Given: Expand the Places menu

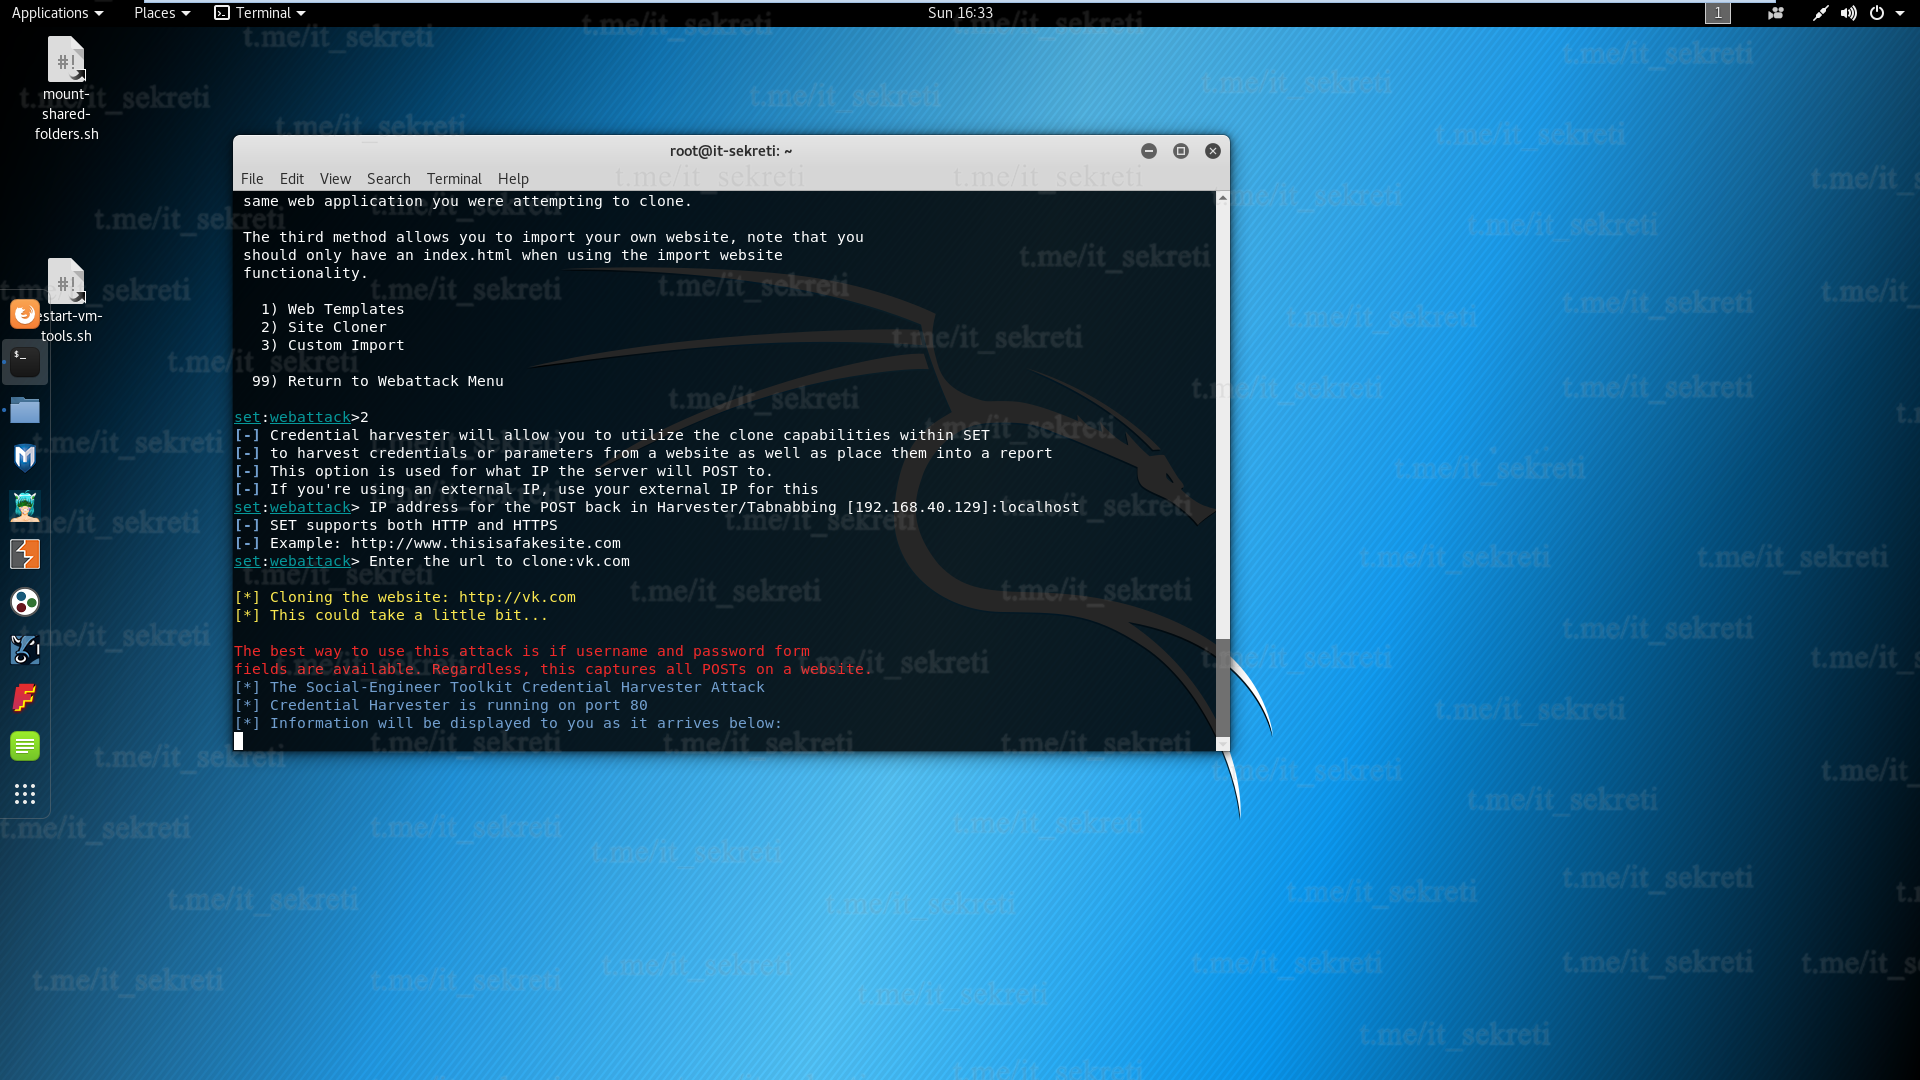Looking at the screenshot, I should coord(161,13).
